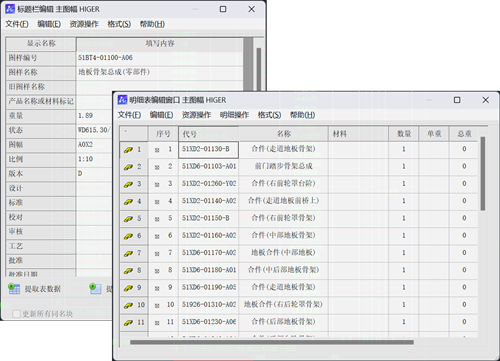Expand the small marker in sequence row 4

coord(157,202)
